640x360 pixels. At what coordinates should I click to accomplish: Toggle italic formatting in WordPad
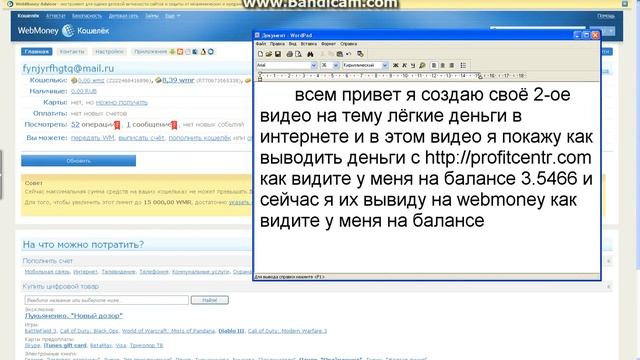tap(404, 65)
